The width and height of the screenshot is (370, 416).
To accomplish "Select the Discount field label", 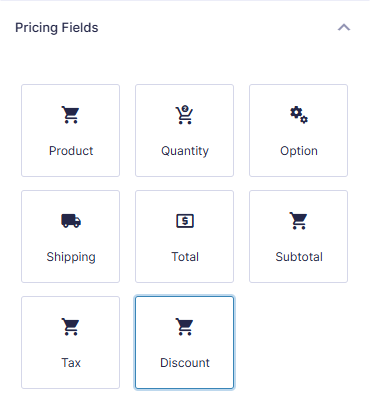I will click(x=185, y=363).
